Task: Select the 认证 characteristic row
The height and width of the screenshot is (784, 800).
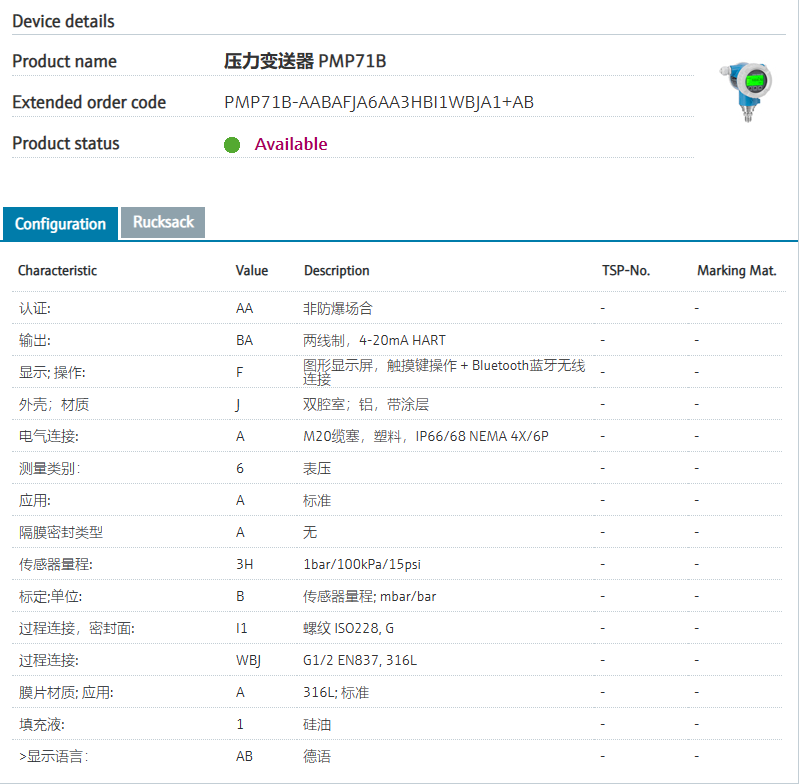Action: click(x=35, y=308)
